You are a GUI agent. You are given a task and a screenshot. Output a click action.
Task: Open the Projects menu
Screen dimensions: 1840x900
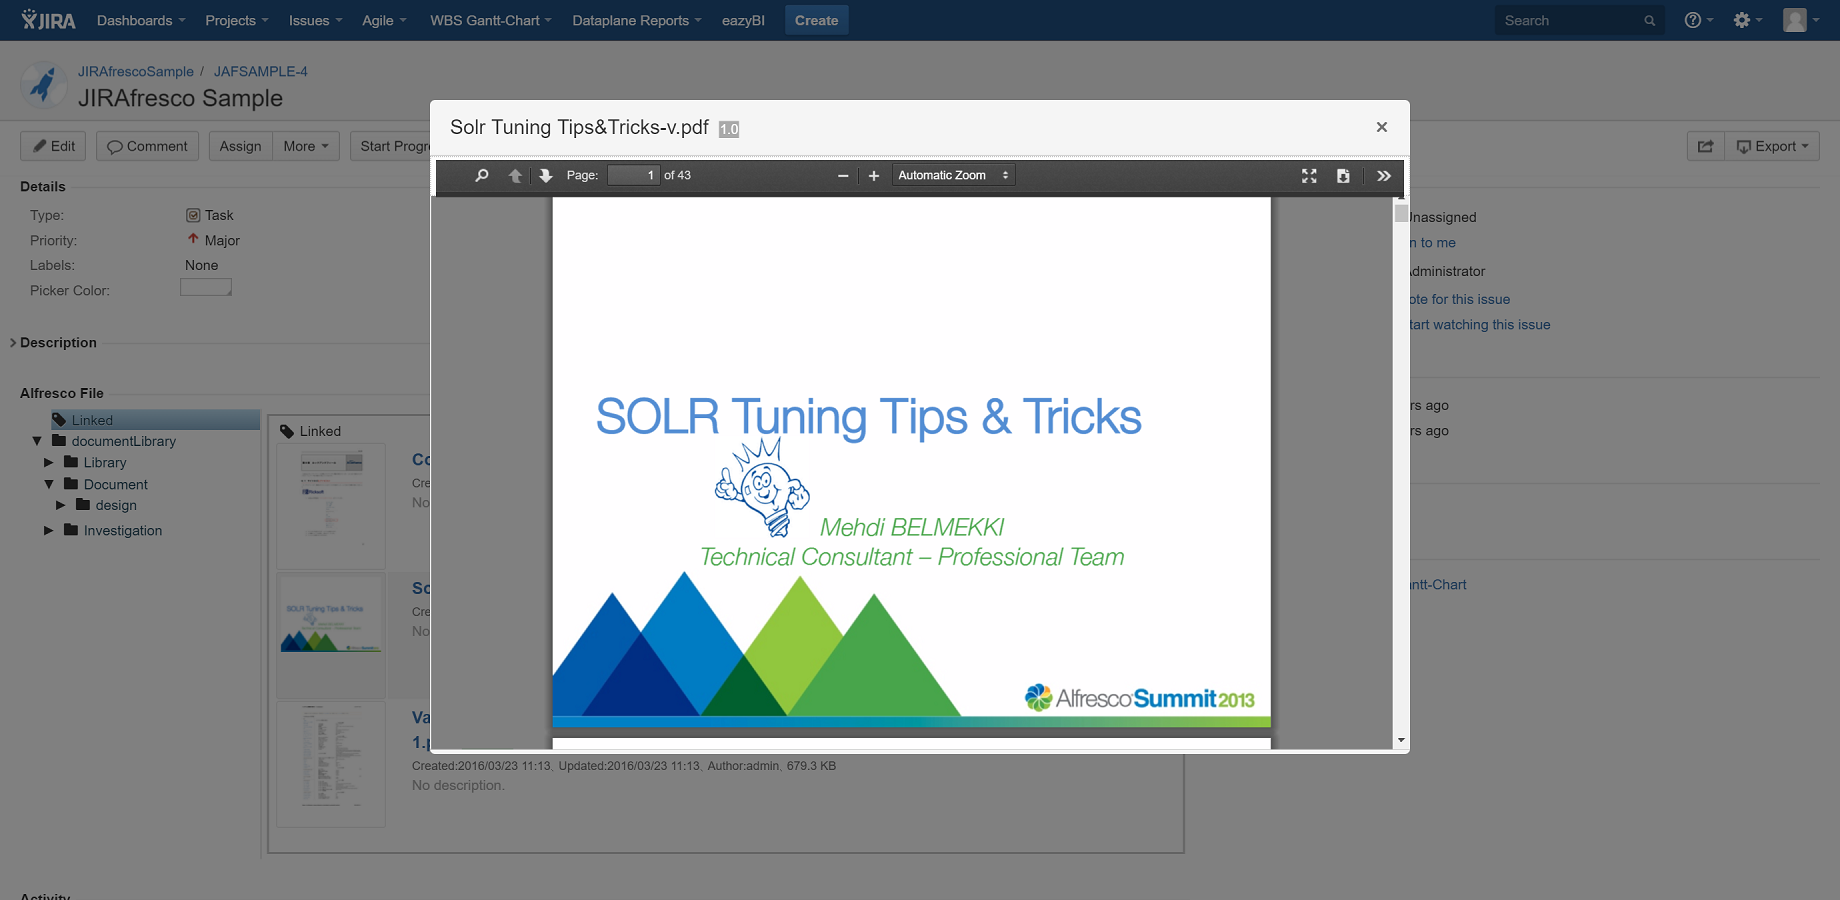tap(237, 20)
